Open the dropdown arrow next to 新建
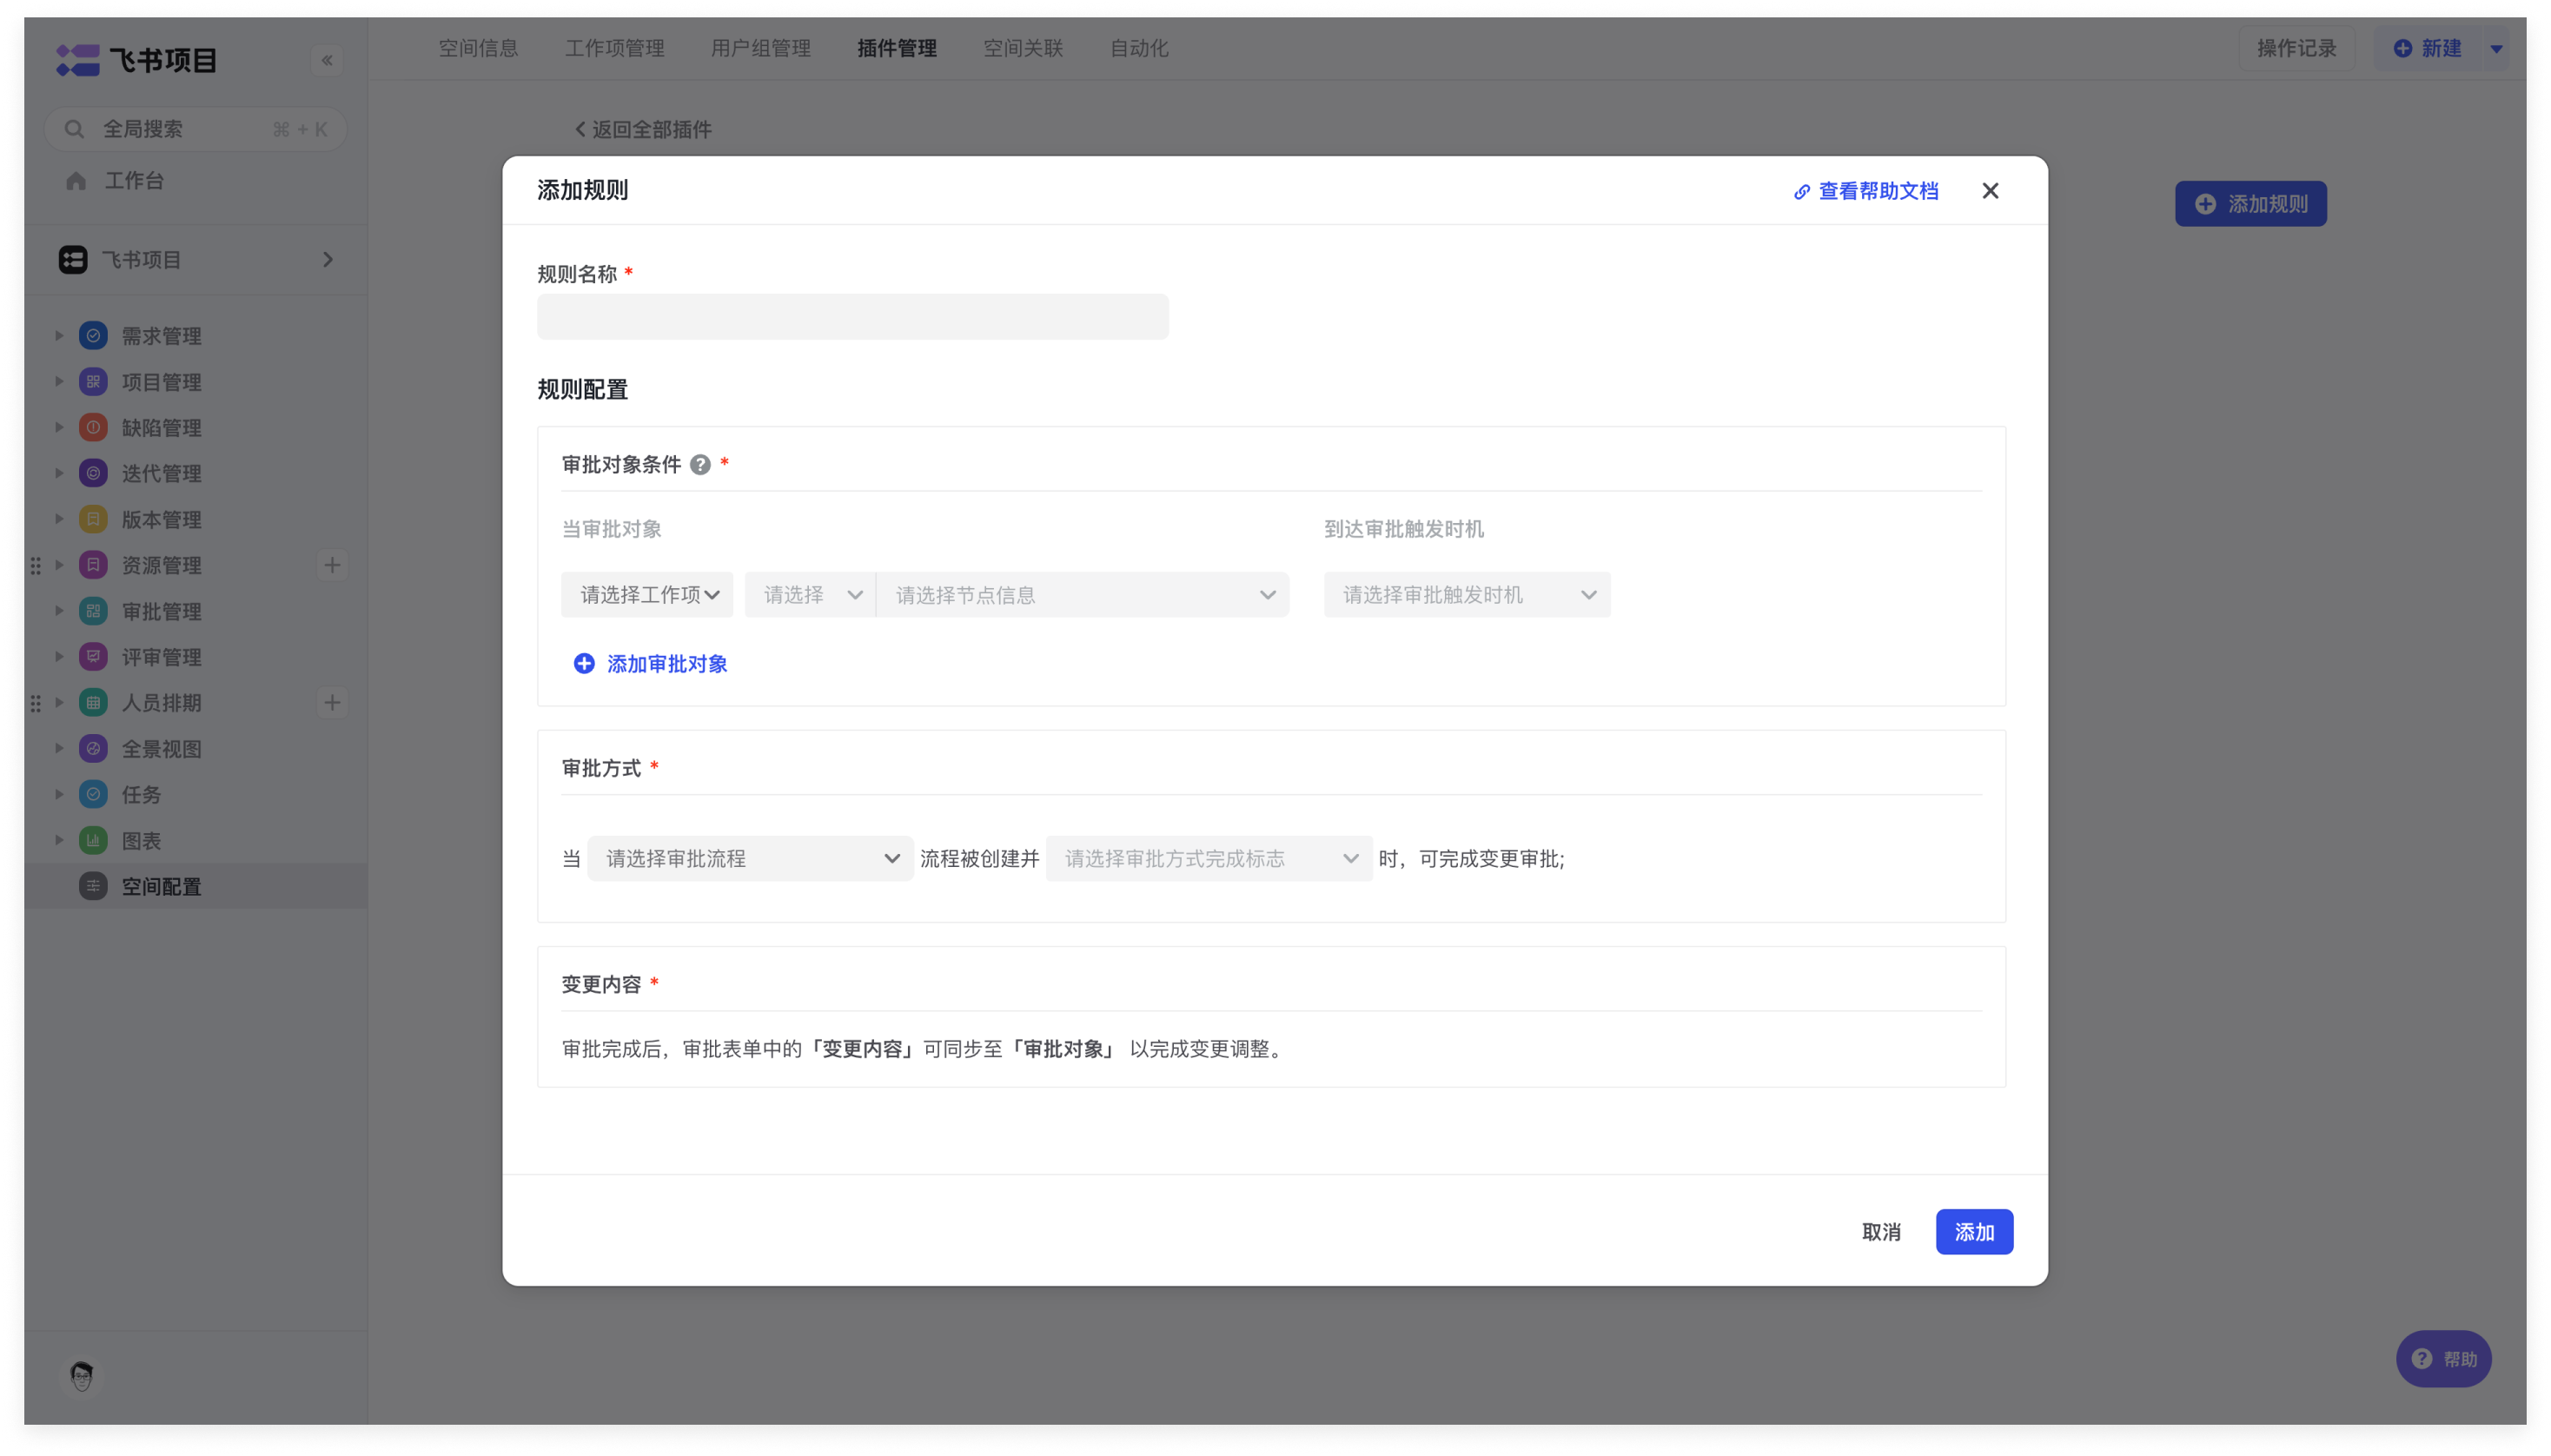Screen dimensions: 2551x1456 click(2496, 48)
